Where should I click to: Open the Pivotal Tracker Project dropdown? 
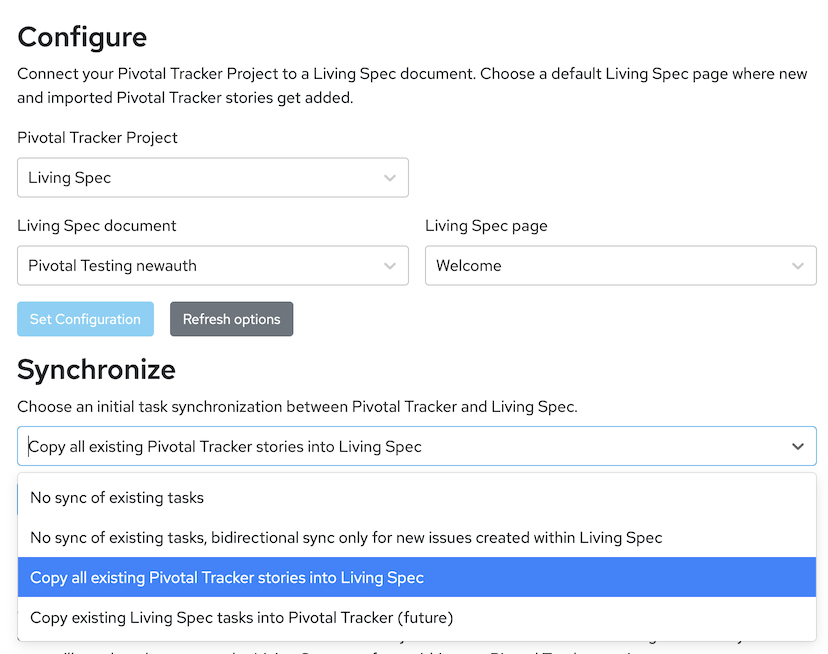tap(213, 177)
